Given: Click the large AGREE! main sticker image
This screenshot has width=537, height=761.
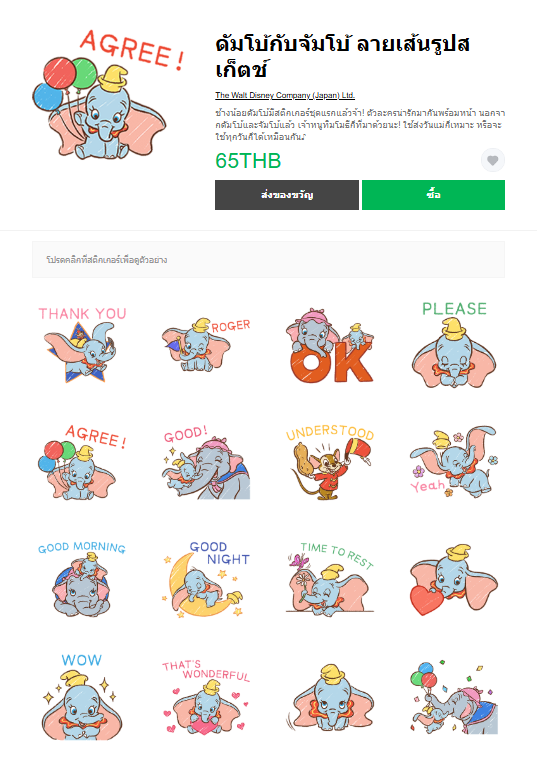Looking at the screenshot, I should click(109, 95).
